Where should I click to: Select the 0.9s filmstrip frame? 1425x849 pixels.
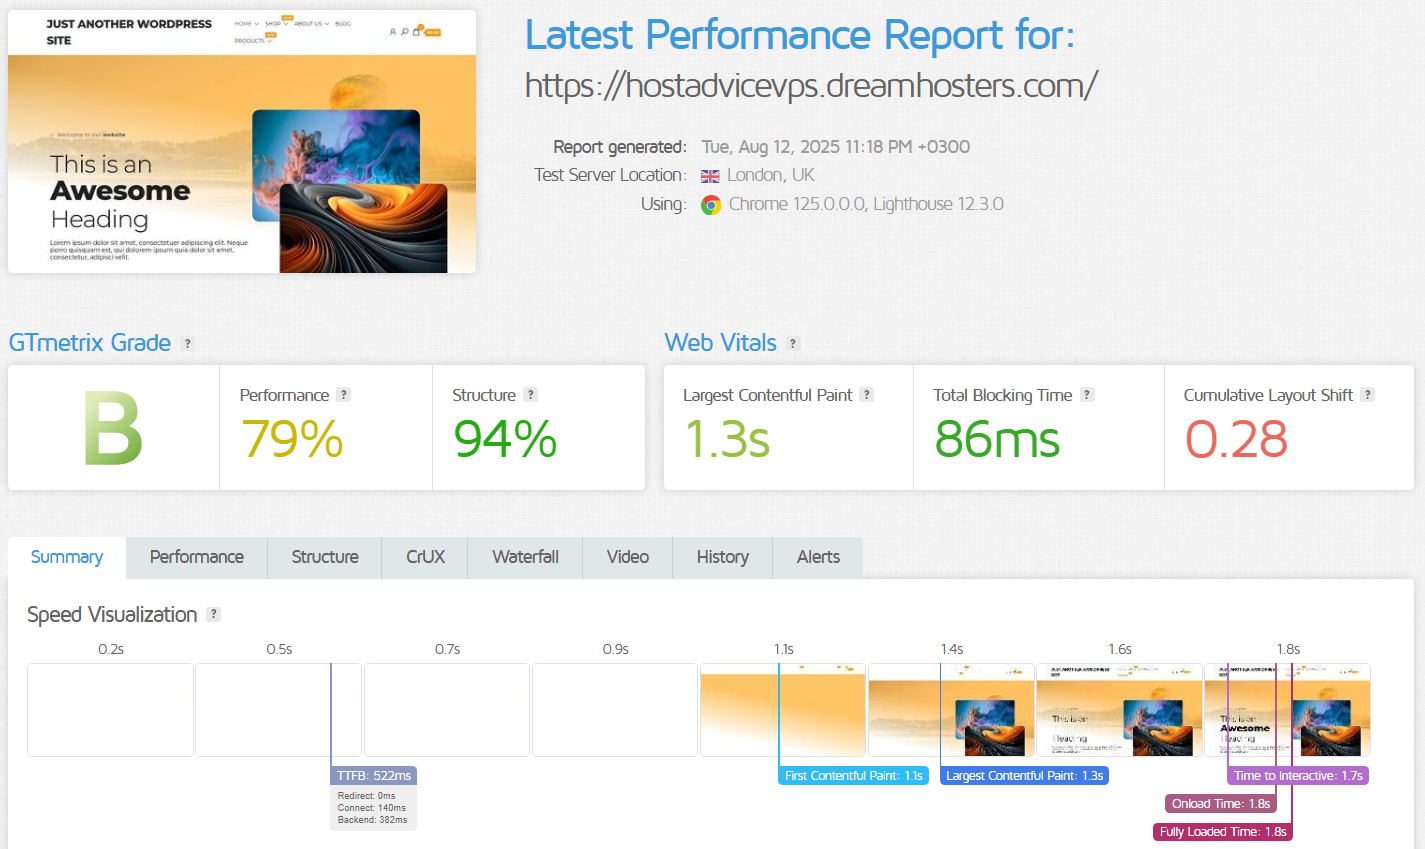click(x=615, y=710)
